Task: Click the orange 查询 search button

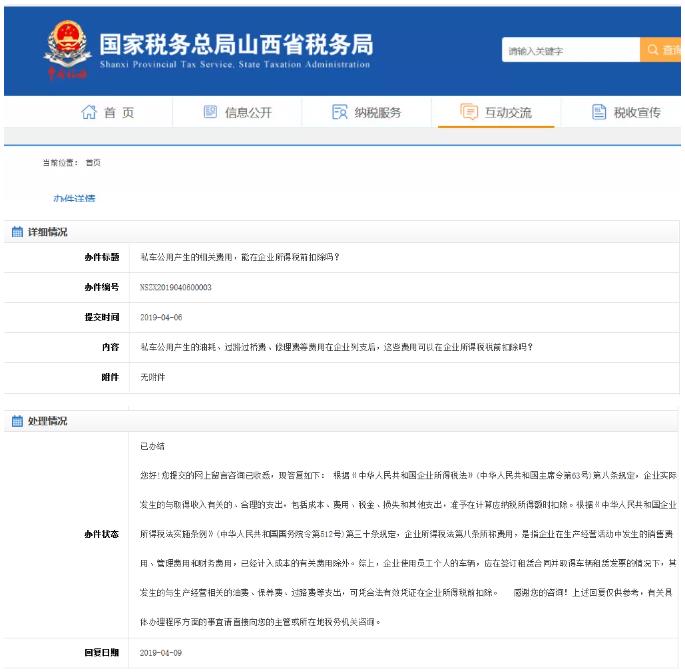Action: pyautogui.click(x=661, y=50)
